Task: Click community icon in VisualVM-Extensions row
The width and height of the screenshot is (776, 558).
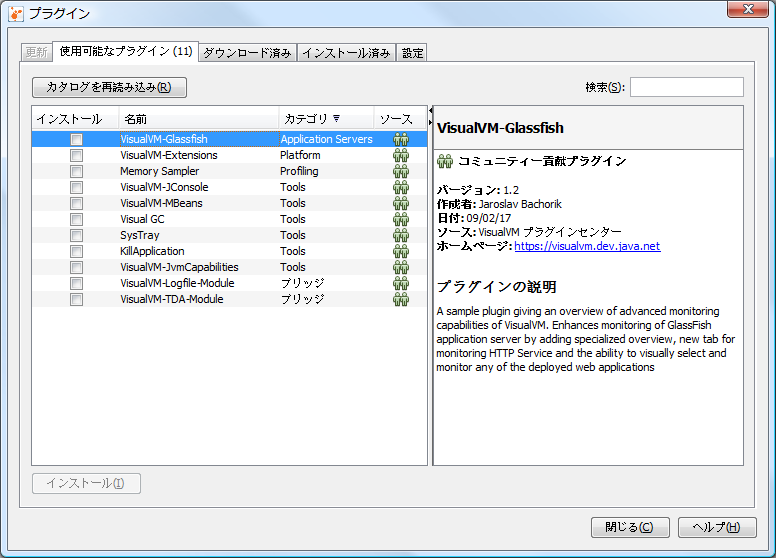Action: (401, 155)
